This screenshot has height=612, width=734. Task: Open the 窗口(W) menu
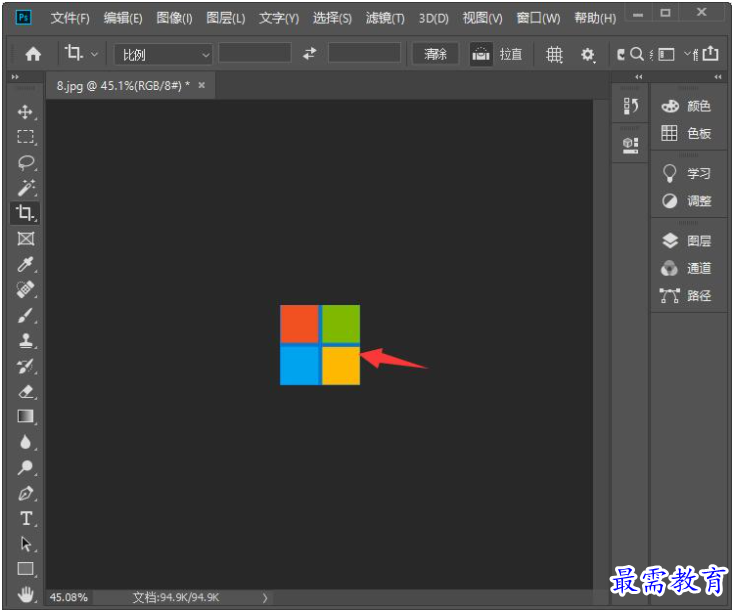[x=538, y=18]
